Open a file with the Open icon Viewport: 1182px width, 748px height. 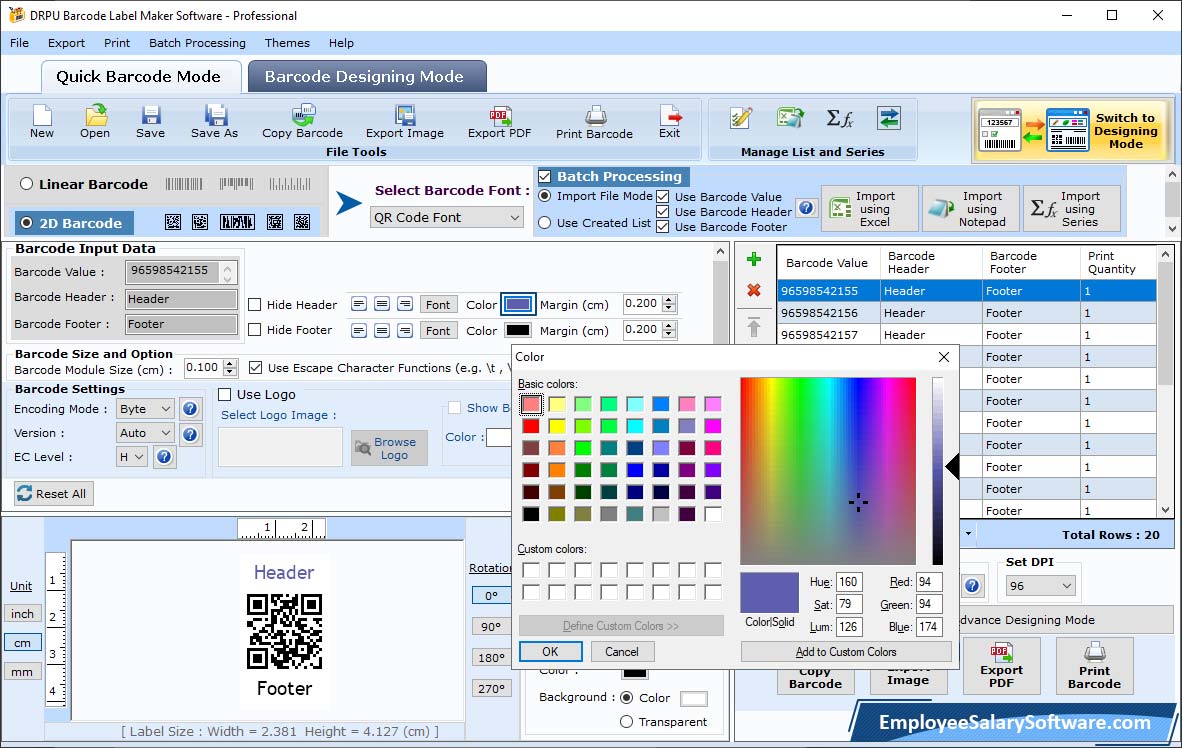click(95, 122)
